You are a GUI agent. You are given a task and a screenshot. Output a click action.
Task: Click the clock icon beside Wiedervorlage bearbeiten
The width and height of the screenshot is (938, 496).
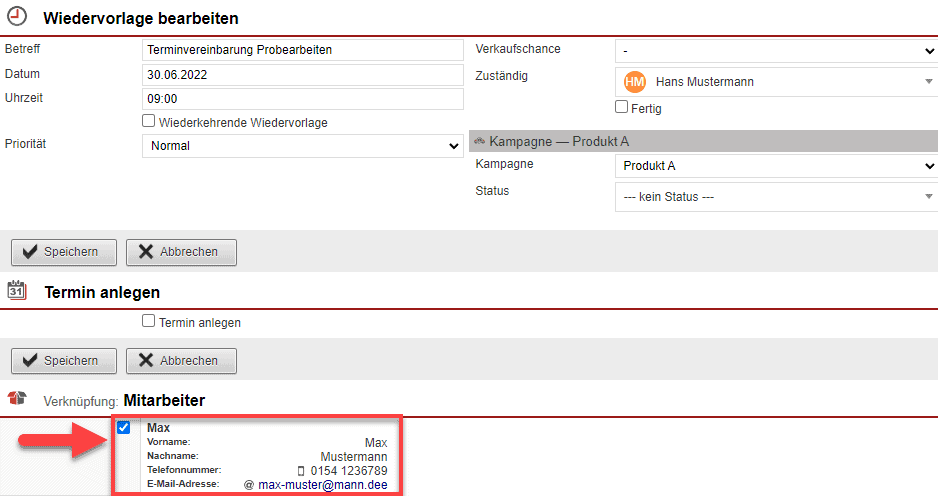pyautogui.click(x=17, y=17)
